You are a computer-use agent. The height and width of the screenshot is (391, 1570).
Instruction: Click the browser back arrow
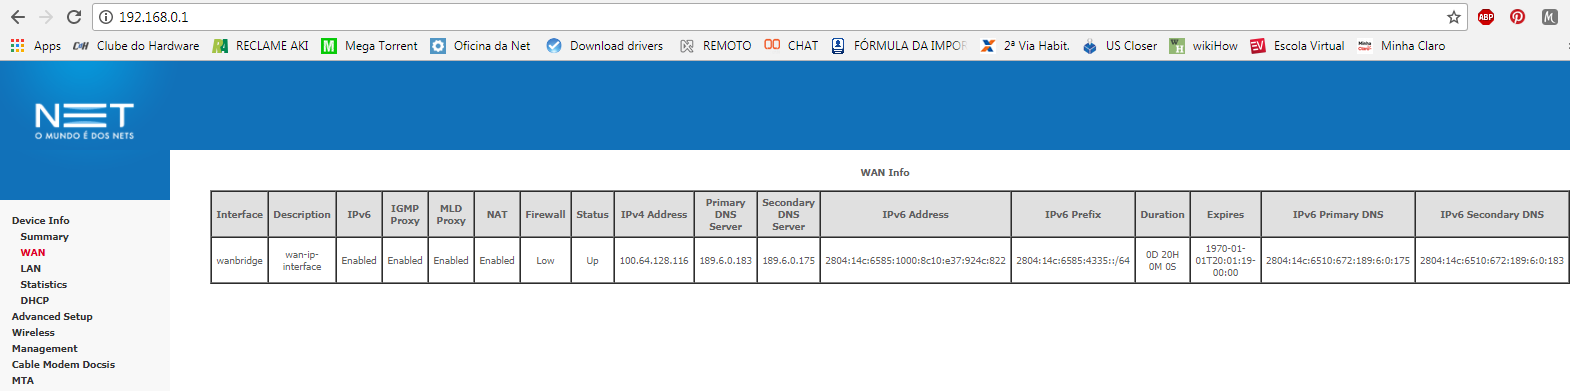(18, 17)
